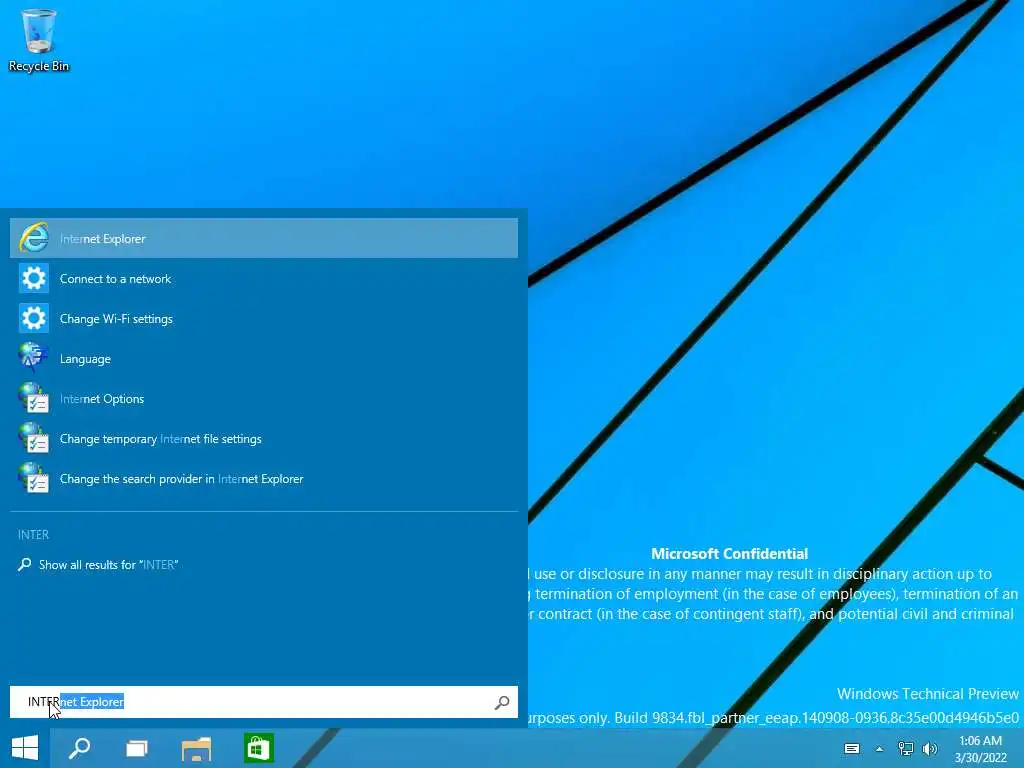Open File Explorer from the taskbar

coord(196,749)
